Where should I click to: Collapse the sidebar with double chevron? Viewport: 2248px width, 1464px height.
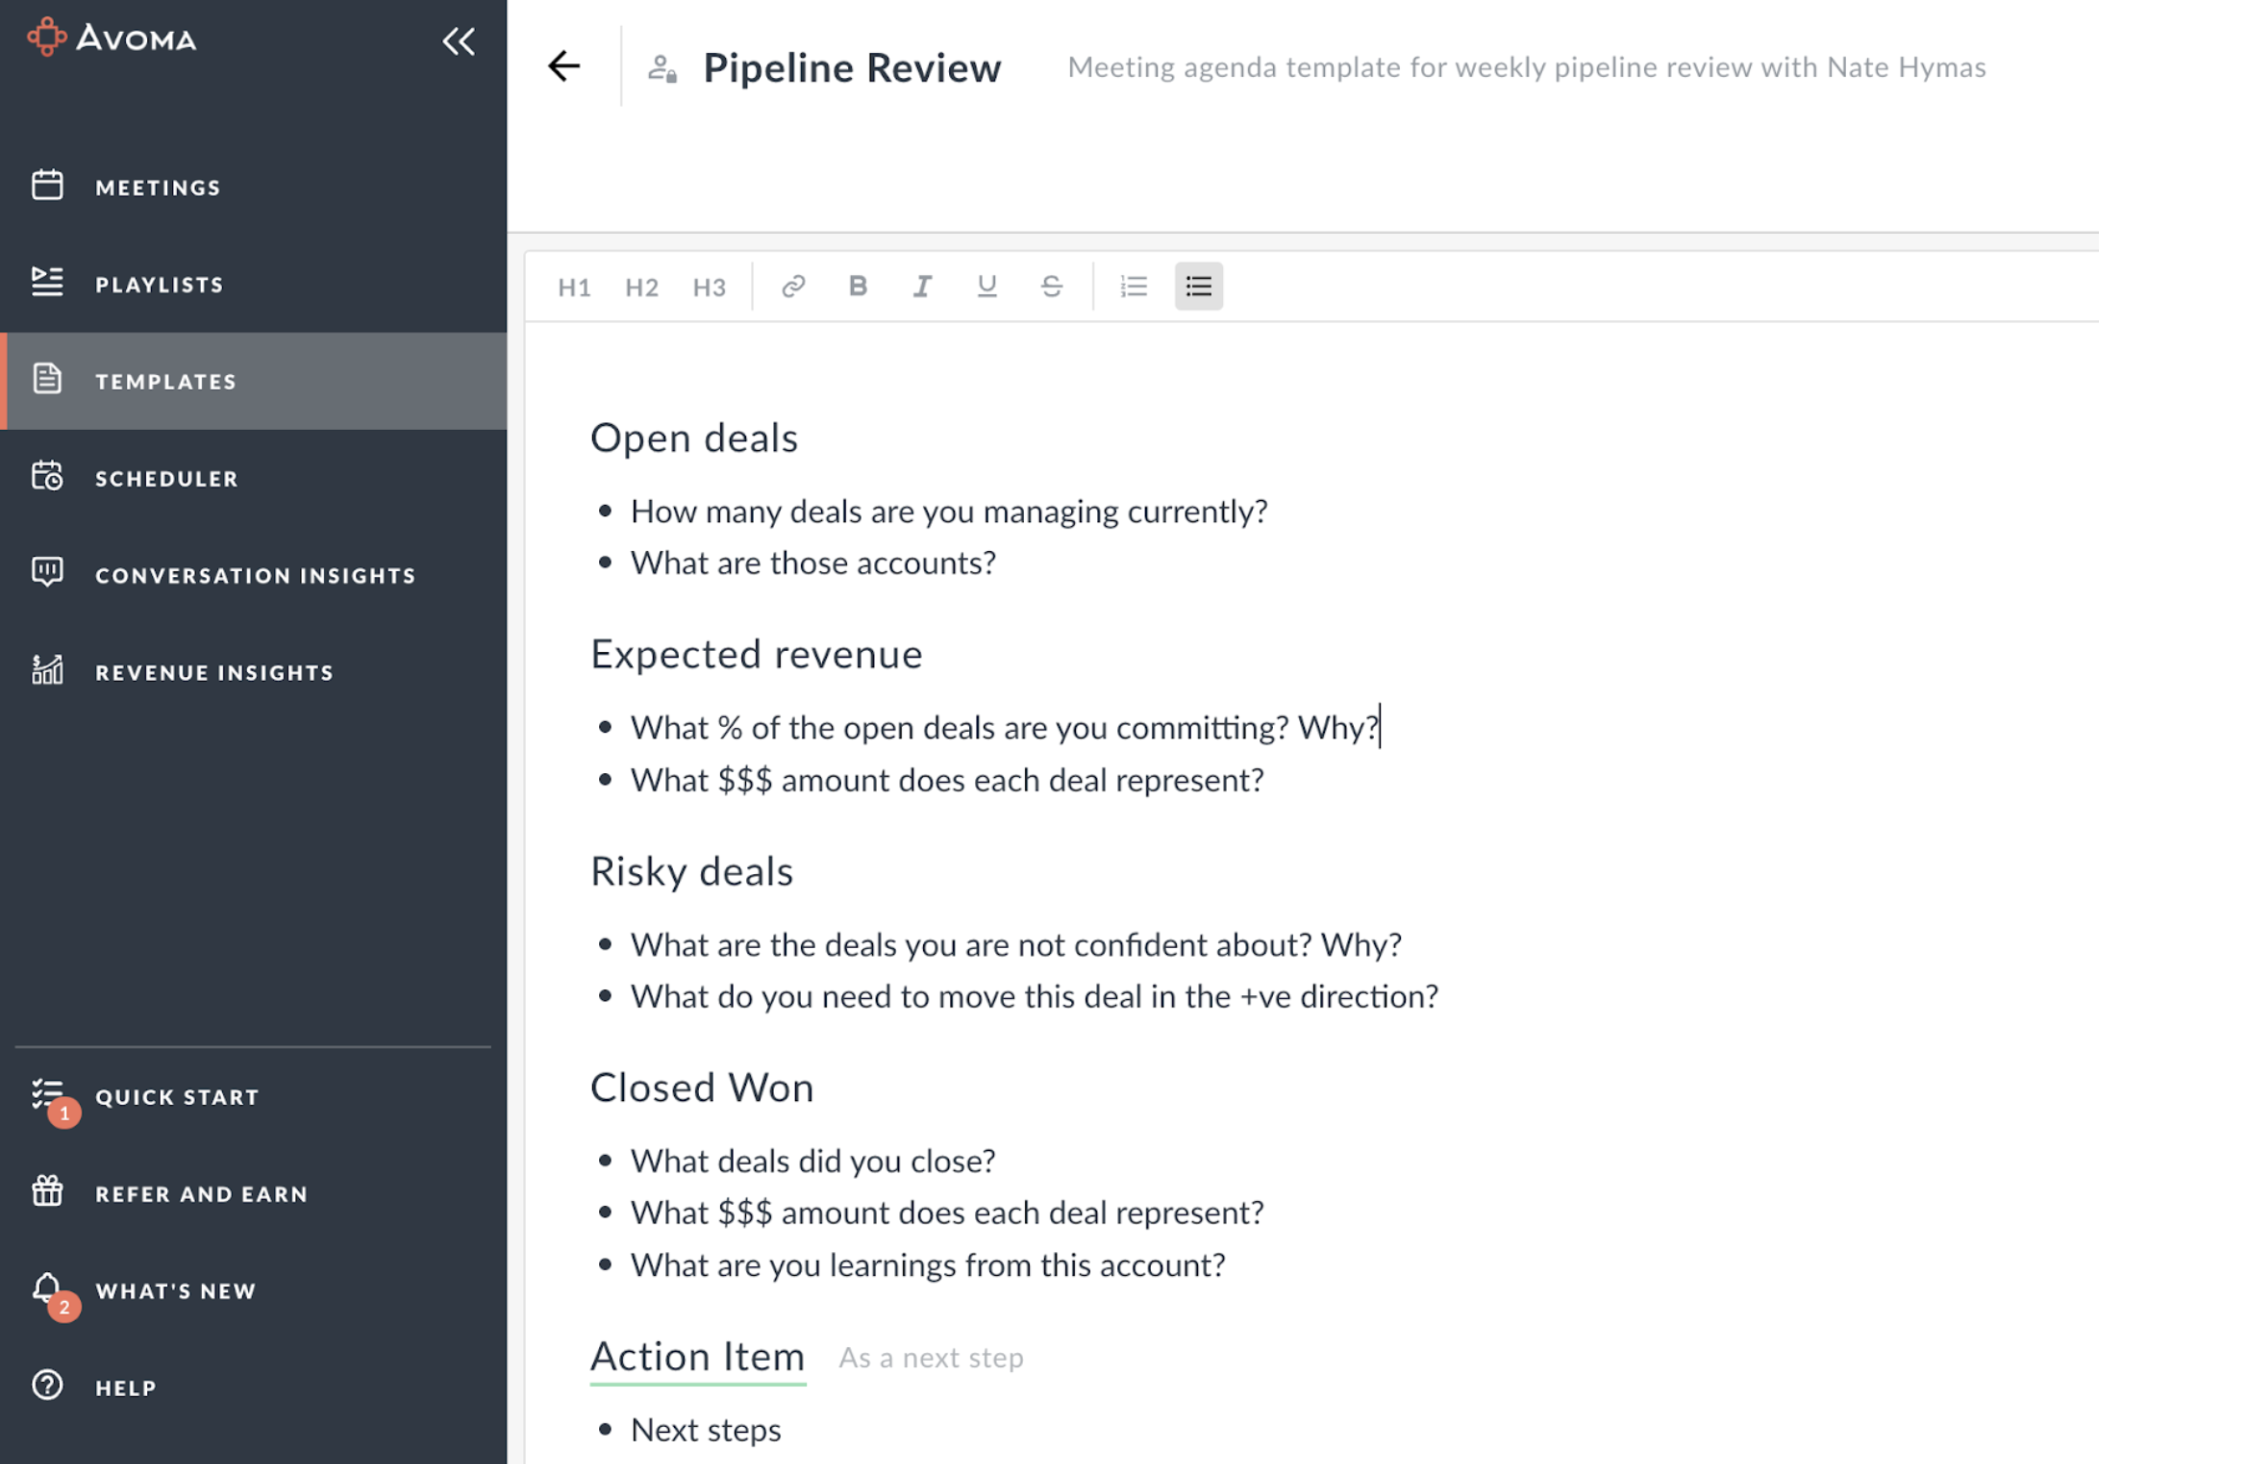pos(458,41)
